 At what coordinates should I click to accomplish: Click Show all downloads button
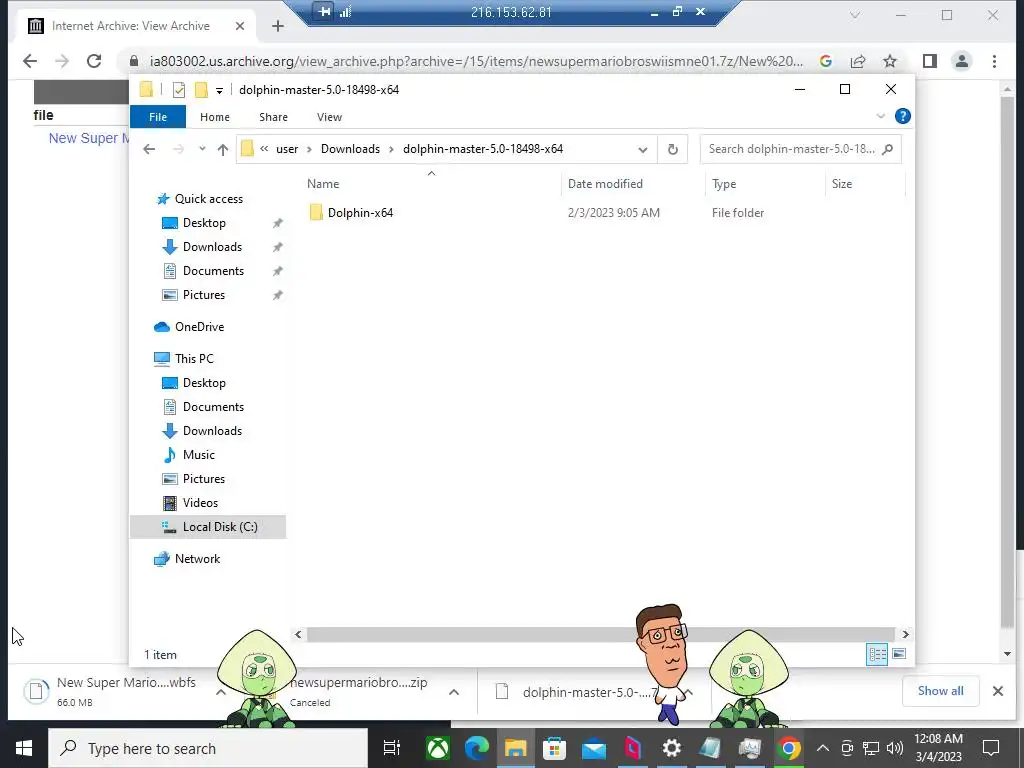pyautogui.click(x=940, y=692)
